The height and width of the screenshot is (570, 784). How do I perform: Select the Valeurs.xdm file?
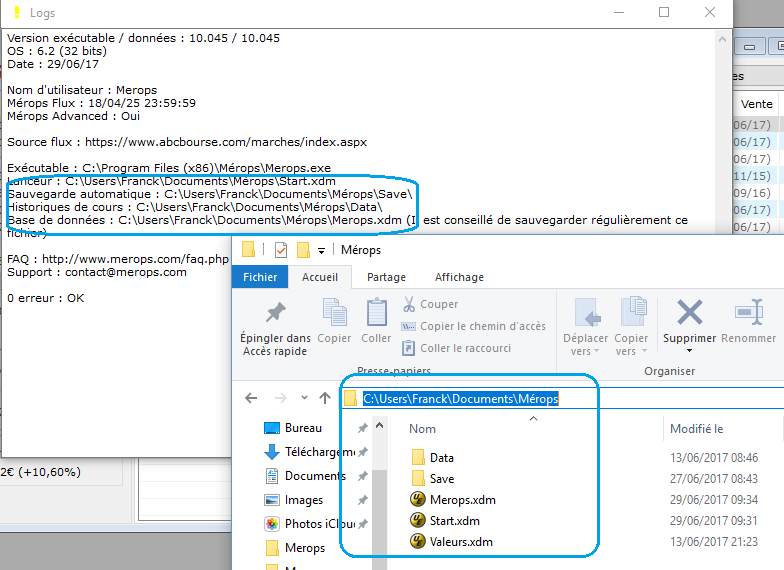pos(451,542)
